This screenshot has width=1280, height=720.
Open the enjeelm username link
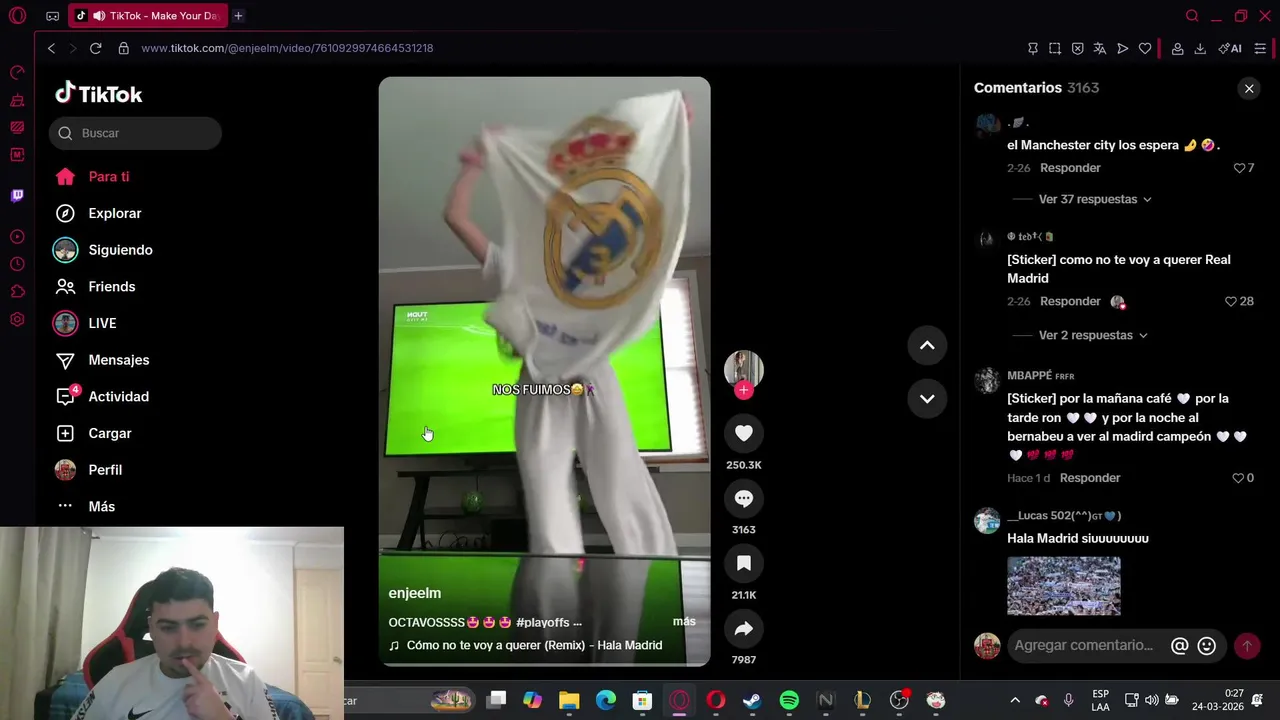point(415,593)
